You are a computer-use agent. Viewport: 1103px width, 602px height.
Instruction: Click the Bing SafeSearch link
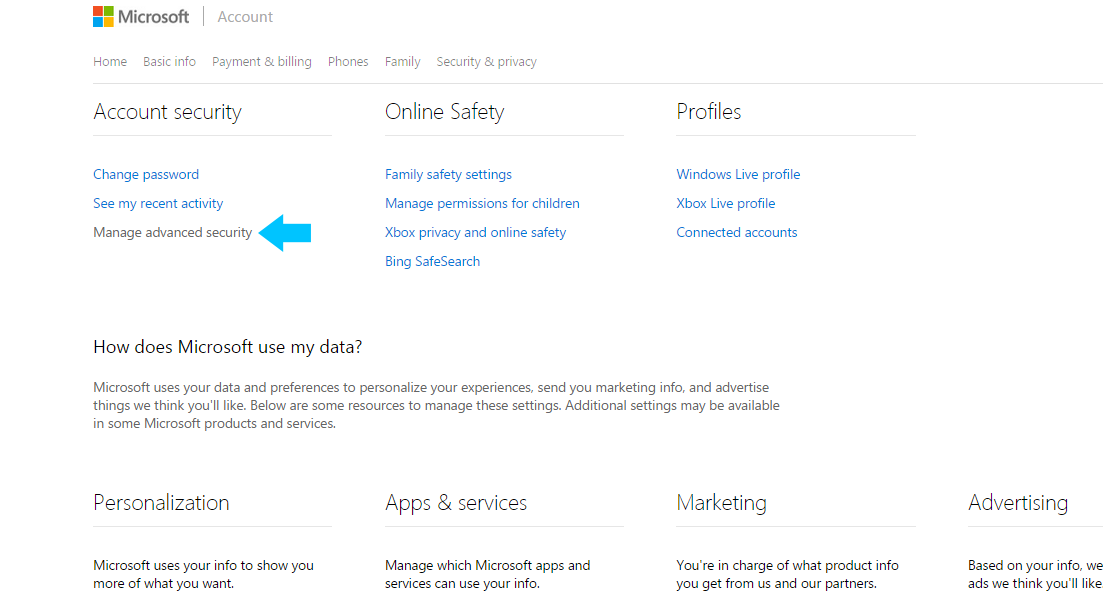(x=433, y=262)
